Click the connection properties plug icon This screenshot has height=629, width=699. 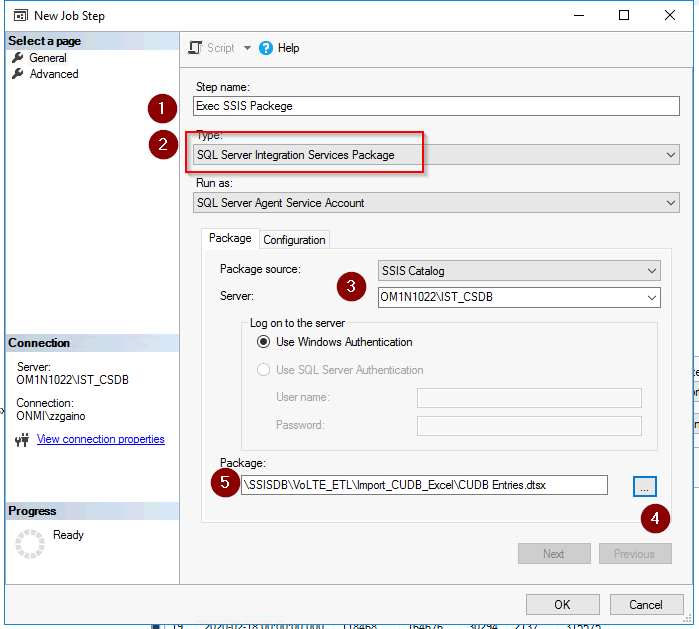(x=22, y=440)
